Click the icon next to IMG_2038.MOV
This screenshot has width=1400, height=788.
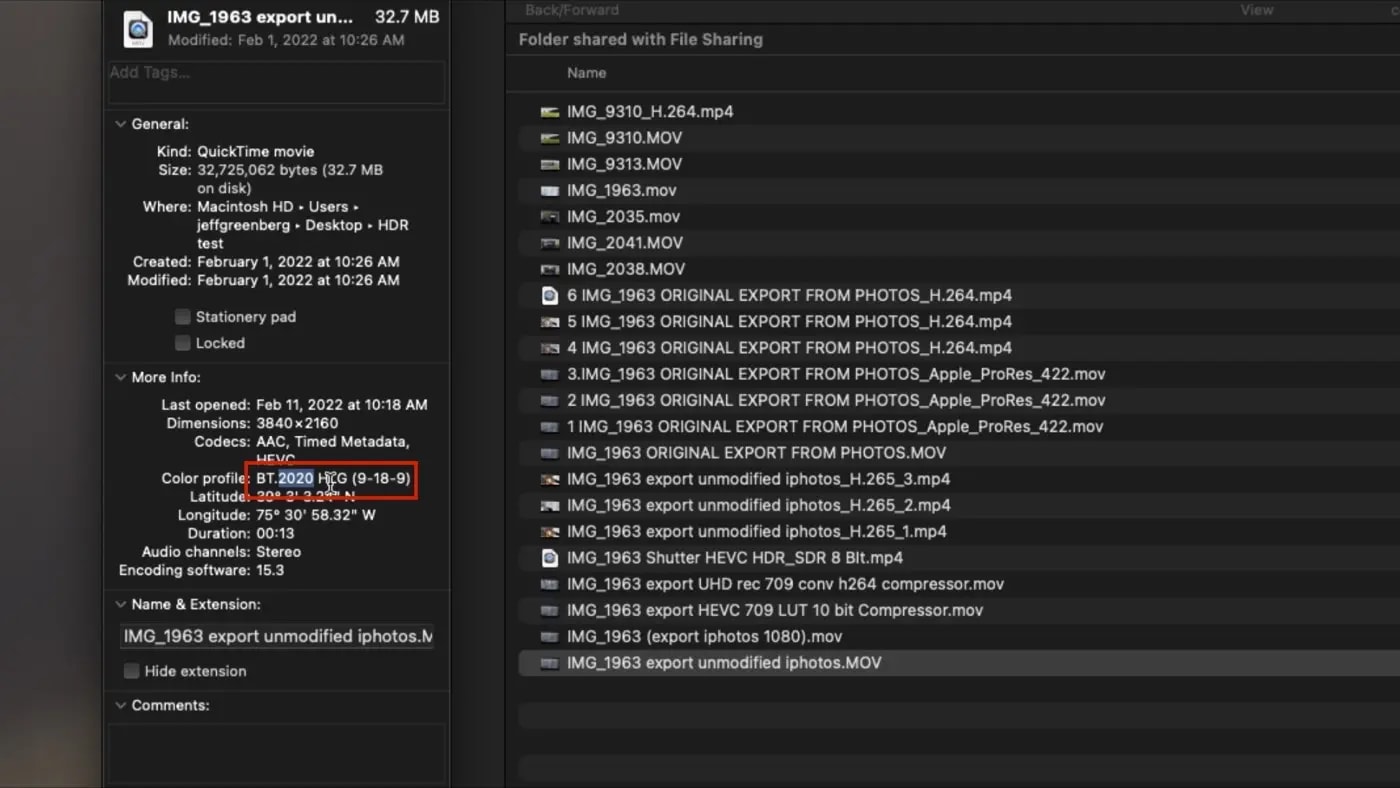click(x=549, y=268)
